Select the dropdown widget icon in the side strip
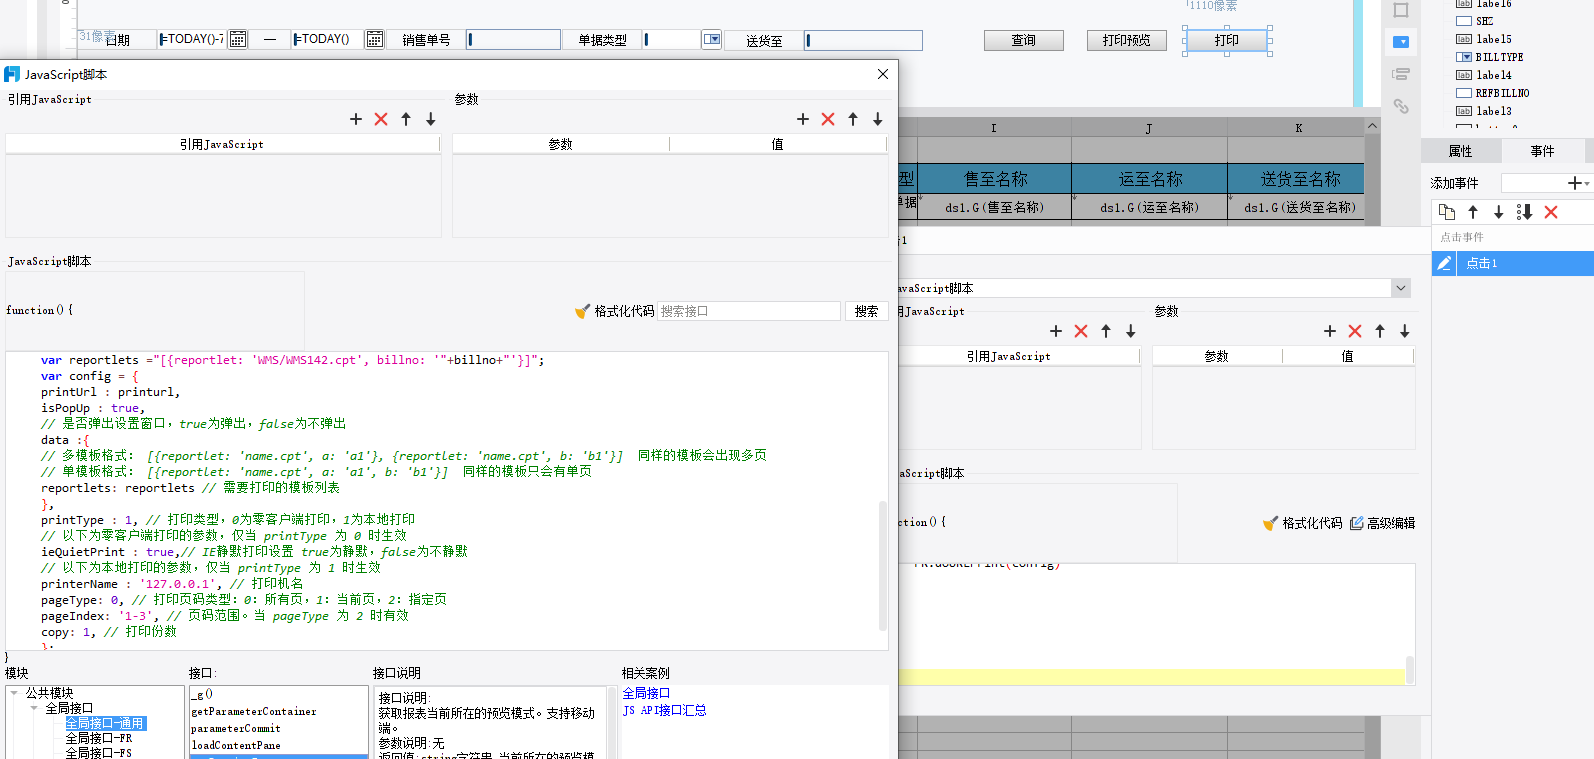The height and width of the screenshot is (759, 1594). (1401, 42)
